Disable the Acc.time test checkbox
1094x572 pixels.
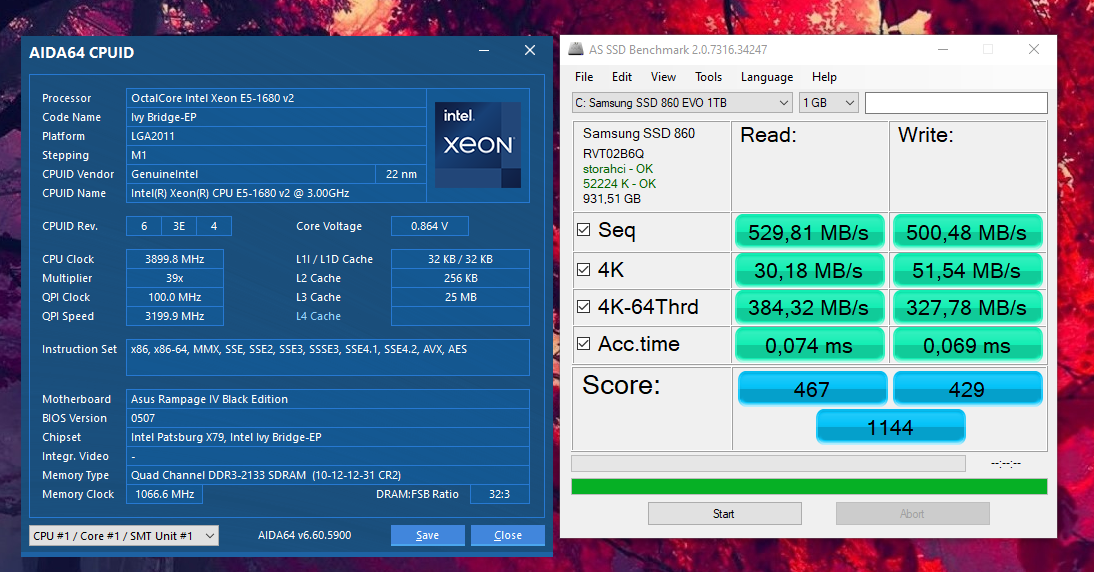click(x=584, y=343)
